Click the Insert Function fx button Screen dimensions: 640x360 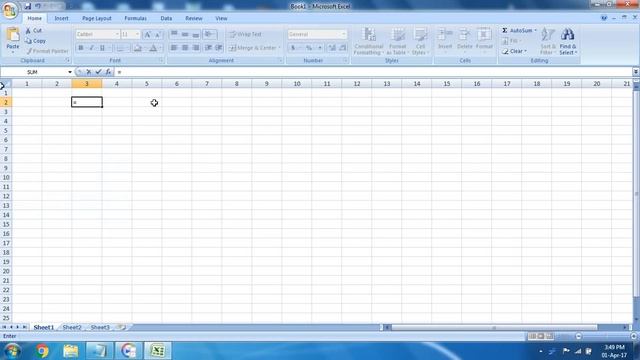(x=108, y=72)
